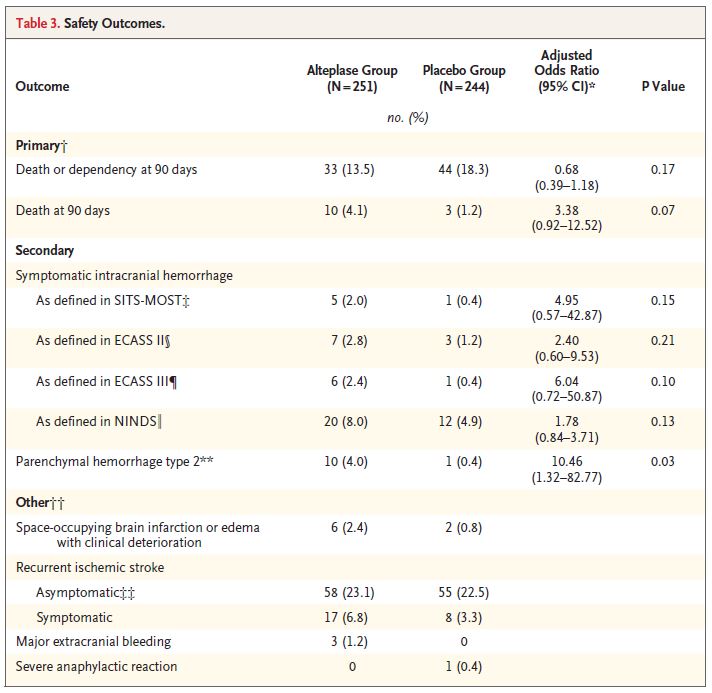712x693 pixels.
Task: Select the Alteplase Group column header
Action: click(352, 78)
